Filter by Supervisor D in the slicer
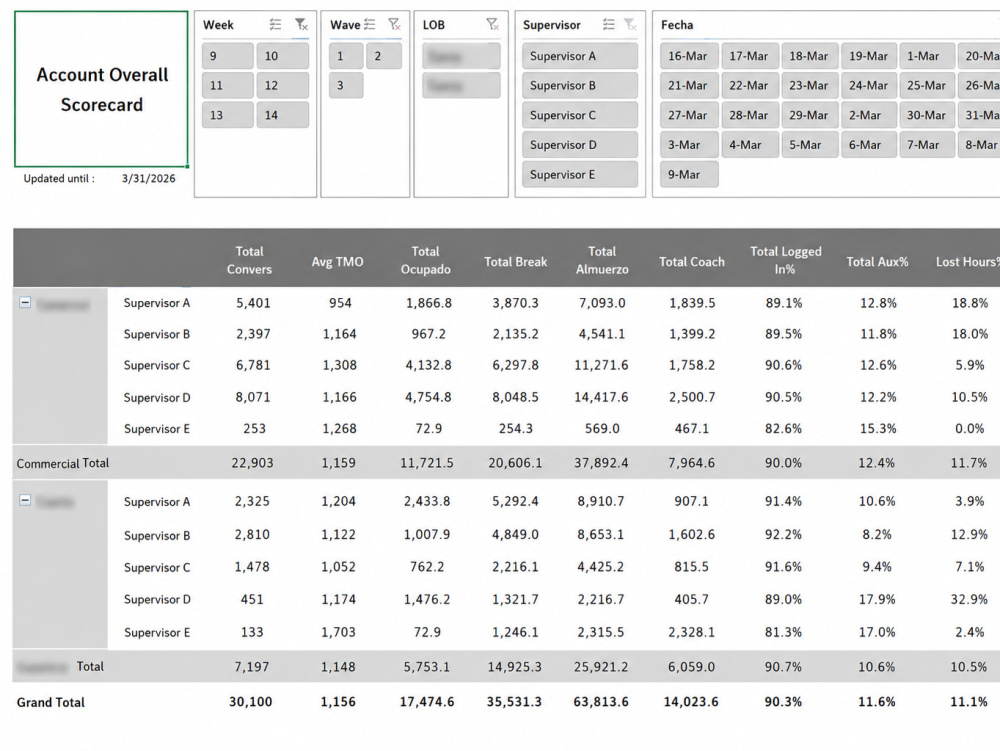This screenshot has width=1000, height=751. coord(580,145)
